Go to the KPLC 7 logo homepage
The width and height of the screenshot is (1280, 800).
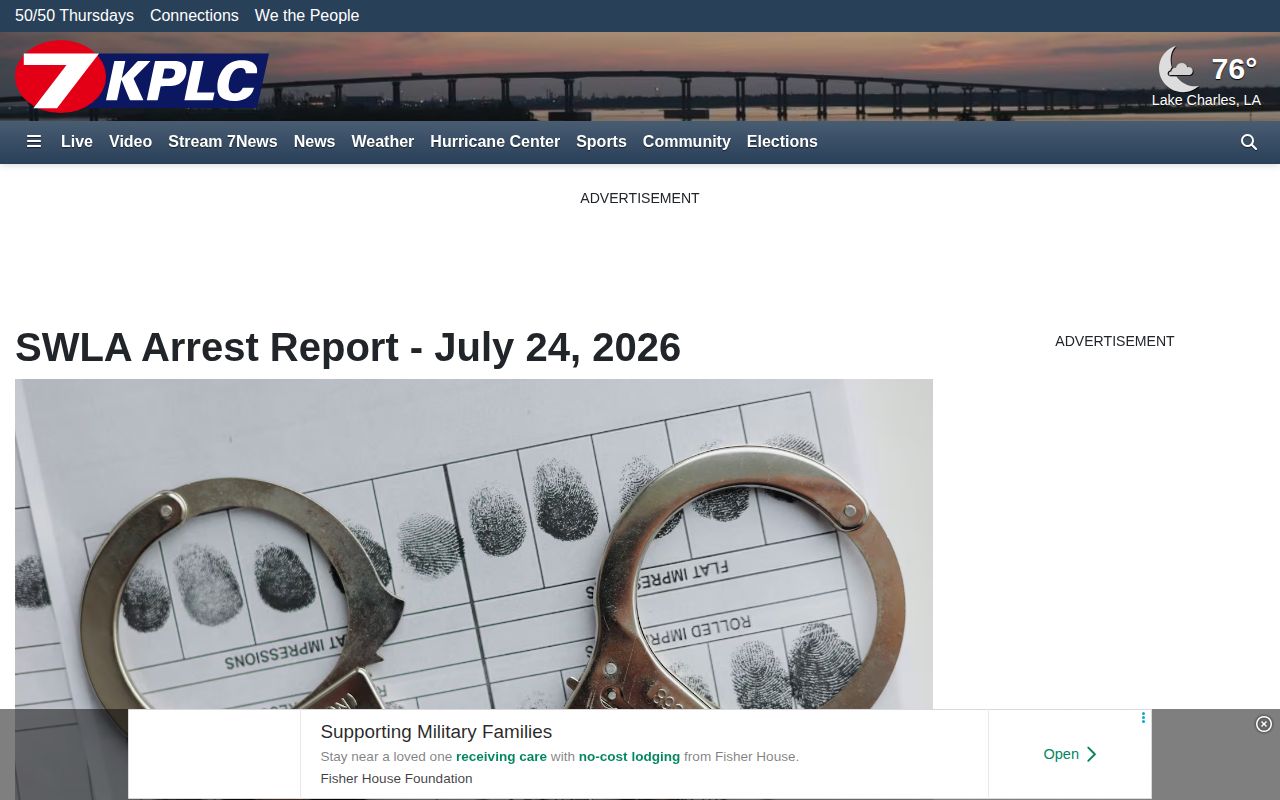pos(141,77)
